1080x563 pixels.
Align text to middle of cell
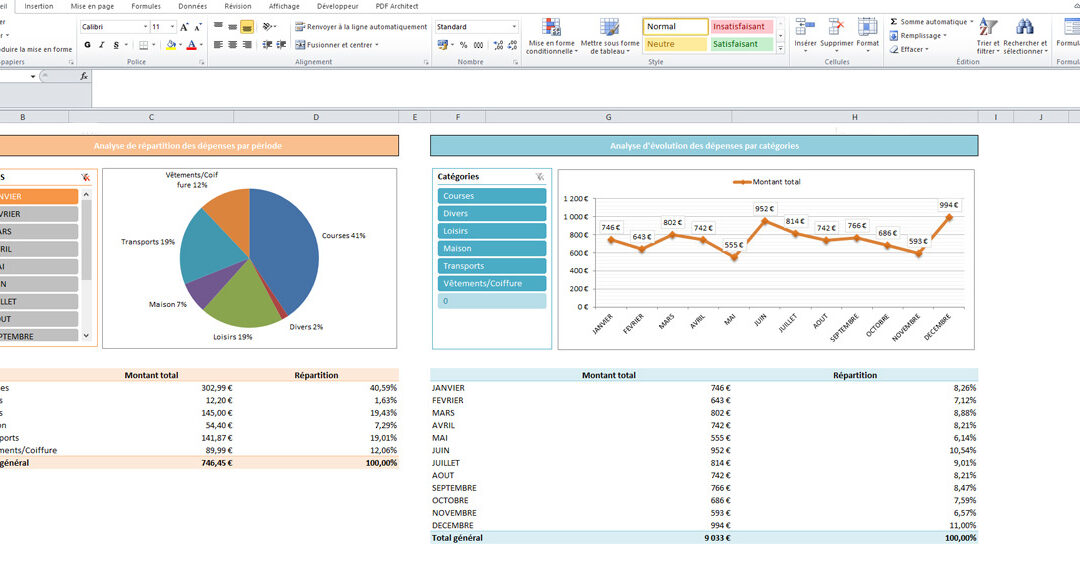click(x=232, y=26)
